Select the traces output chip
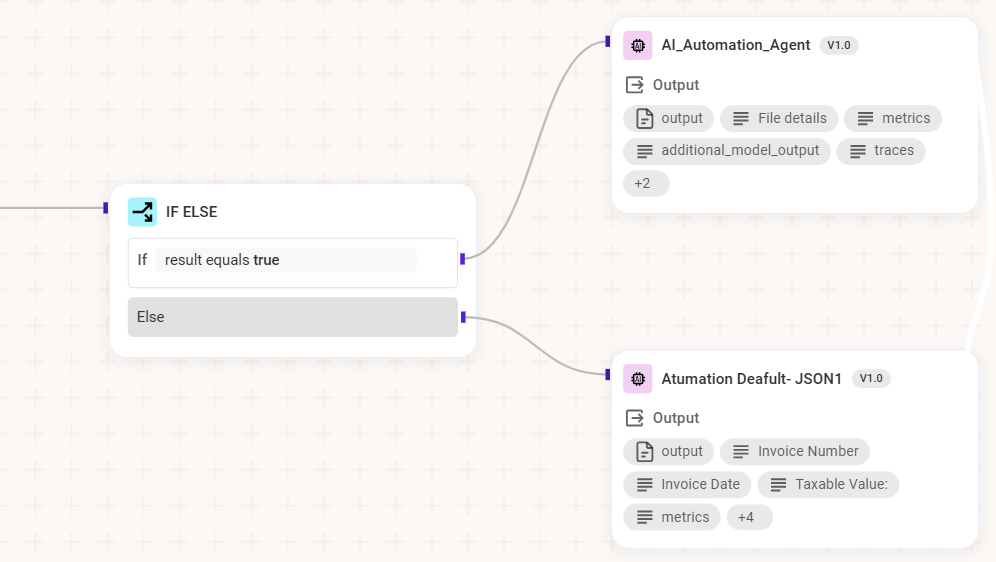 [881, 151]
